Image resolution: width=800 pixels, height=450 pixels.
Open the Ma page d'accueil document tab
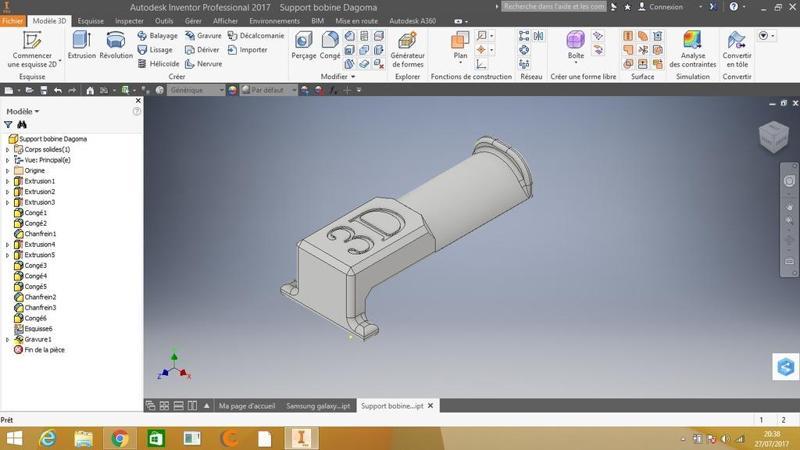(247, 406)
